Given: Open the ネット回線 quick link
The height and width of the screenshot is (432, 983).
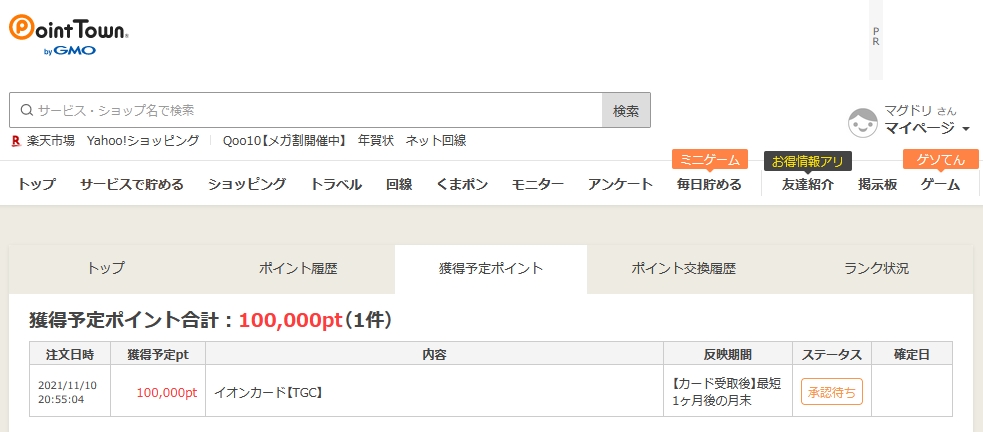Looking at the screenshot, I should click(x=436, y=141).
